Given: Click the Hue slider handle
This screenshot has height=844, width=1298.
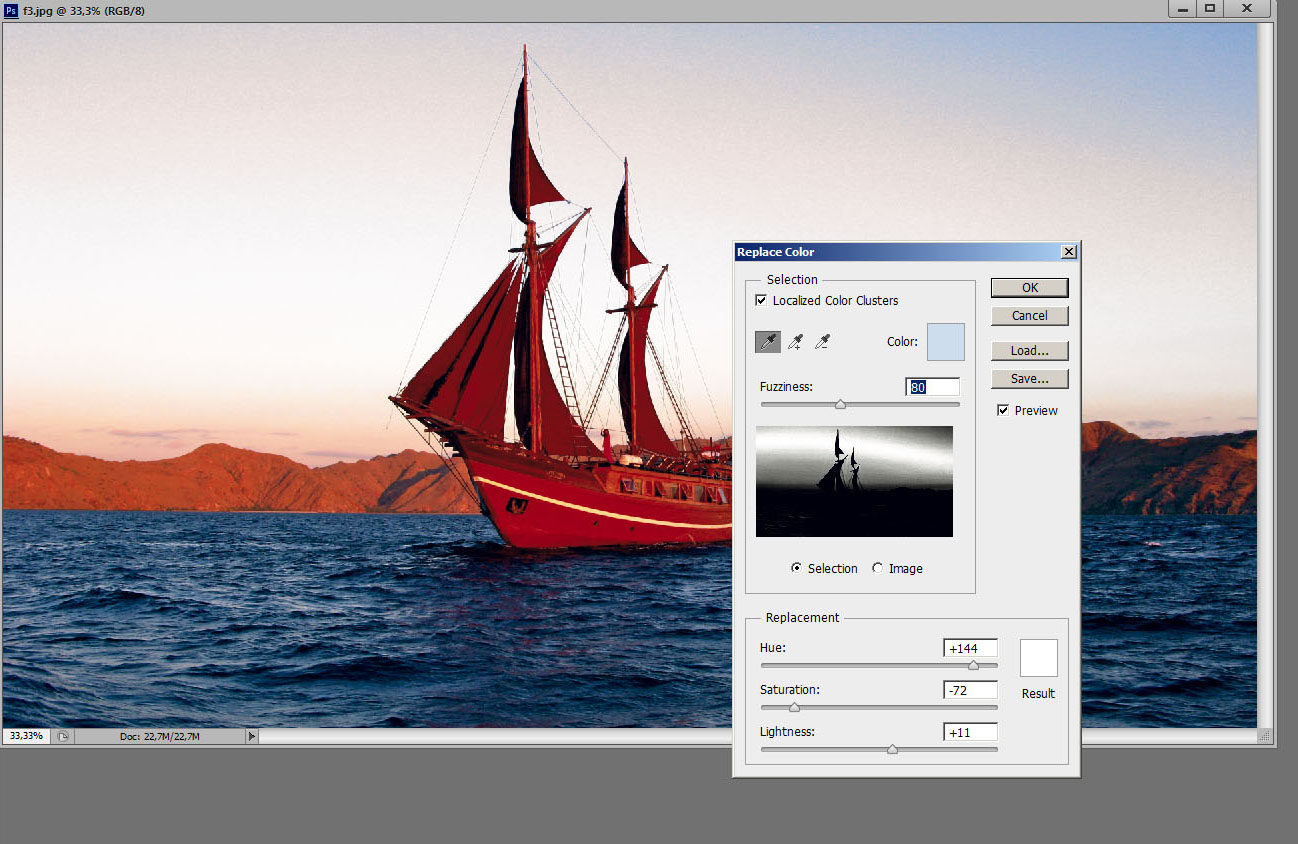Looking at the screenshot, I should [973, 664].
